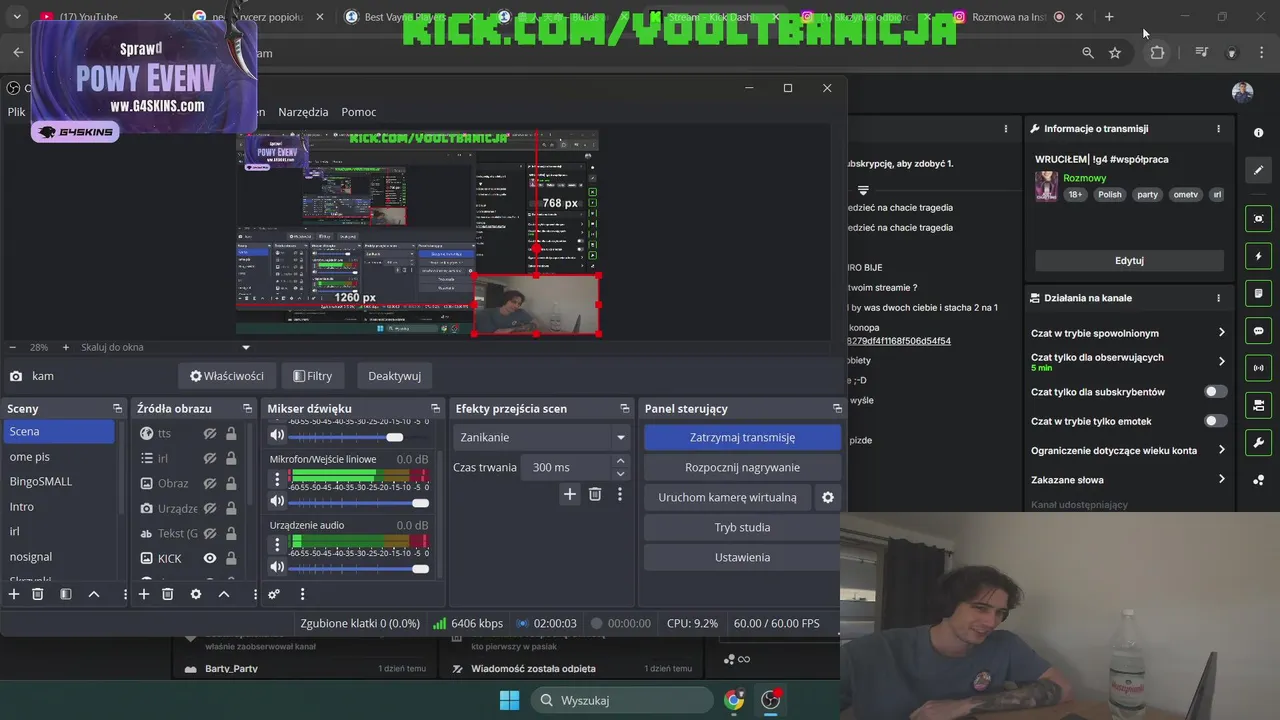Click Kick sidebar broadcast signal icon
The height and width of the screenshot is (720, 1280).
point(1258,368)
